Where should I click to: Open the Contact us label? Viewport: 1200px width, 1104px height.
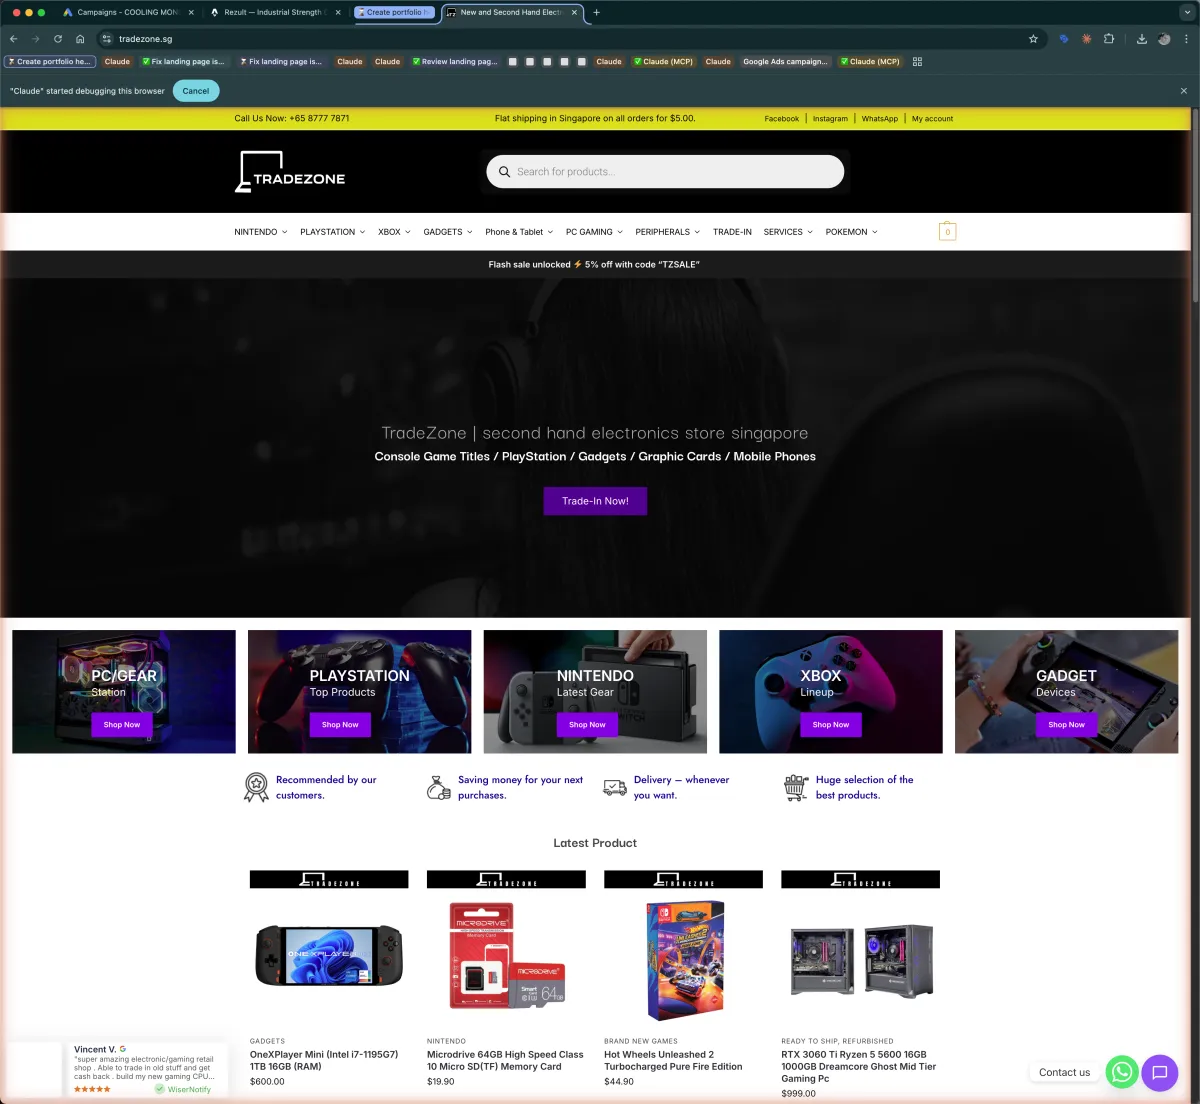pos(1064,1072)
